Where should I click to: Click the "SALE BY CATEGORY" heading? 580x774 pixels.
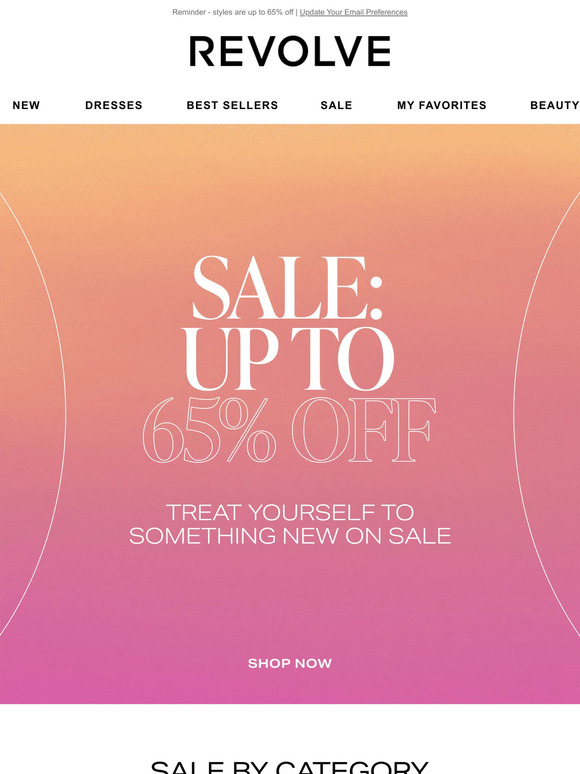point(290,768)
